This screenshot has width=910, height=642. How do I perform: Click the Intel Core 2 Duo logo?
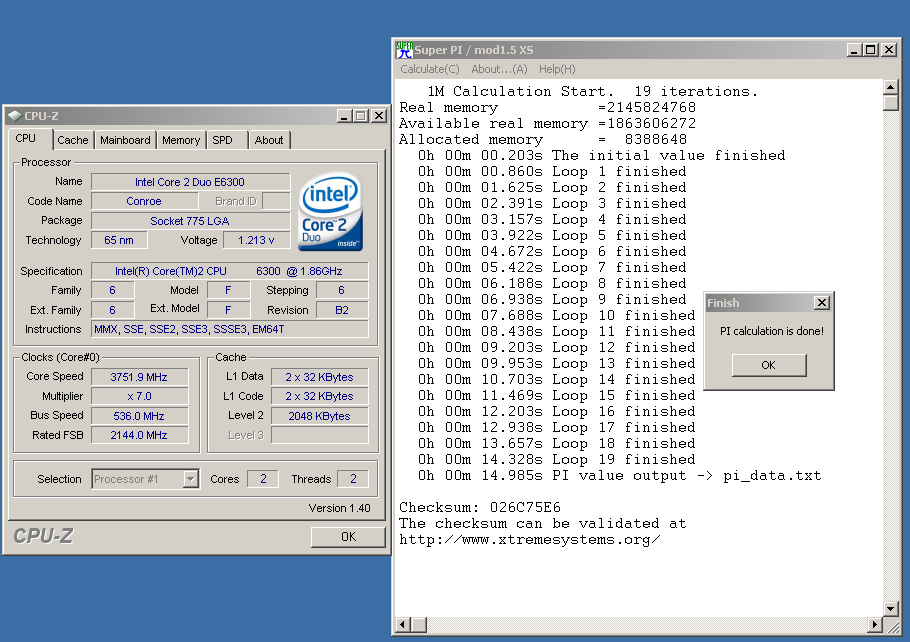[x=330, y=213]
